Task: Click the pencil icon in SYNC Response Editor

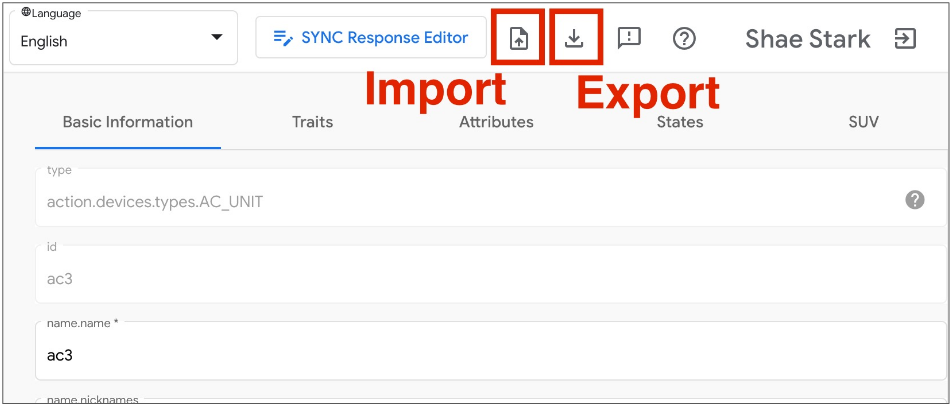Action: point(283,39)
